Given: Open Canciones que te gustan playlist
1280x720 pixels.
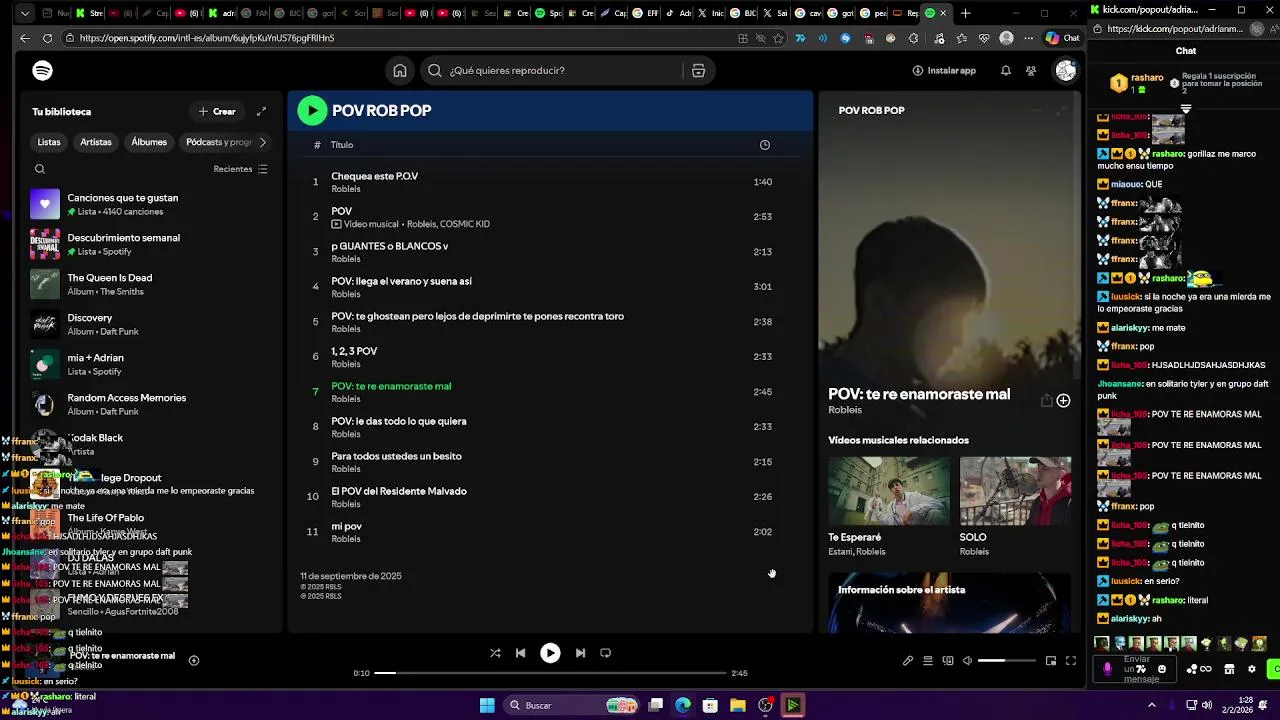Looking at the screenshot, I should [150, 205].
